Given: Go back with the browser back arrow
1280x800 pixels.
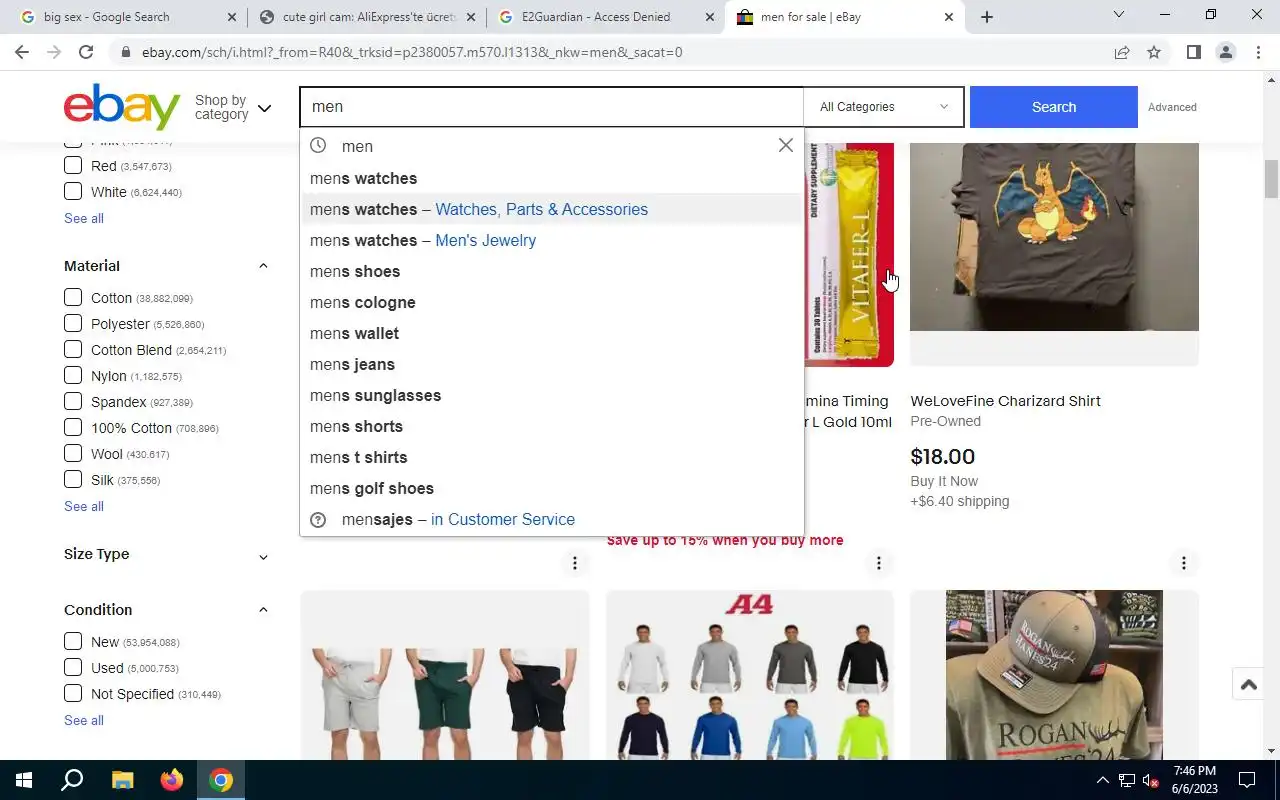Looking at the screenshot, I should pos(22,52).
